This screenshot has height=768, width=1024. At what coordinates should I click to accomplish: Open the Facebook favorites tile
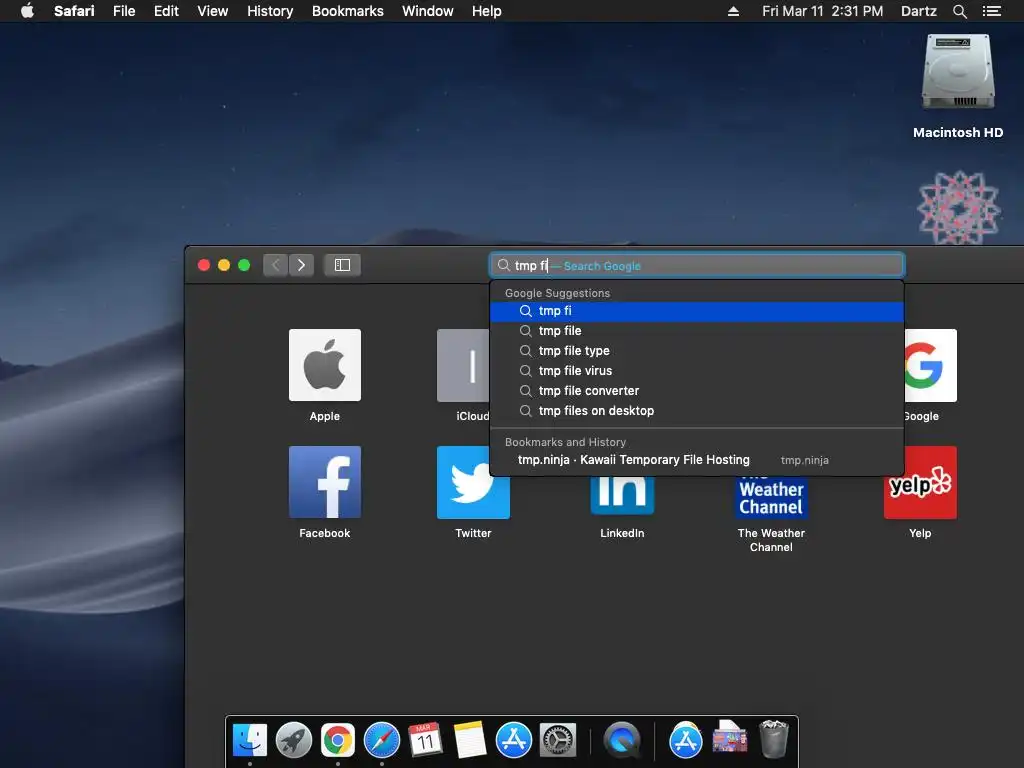pyautogui.click(x=325, y=482)
